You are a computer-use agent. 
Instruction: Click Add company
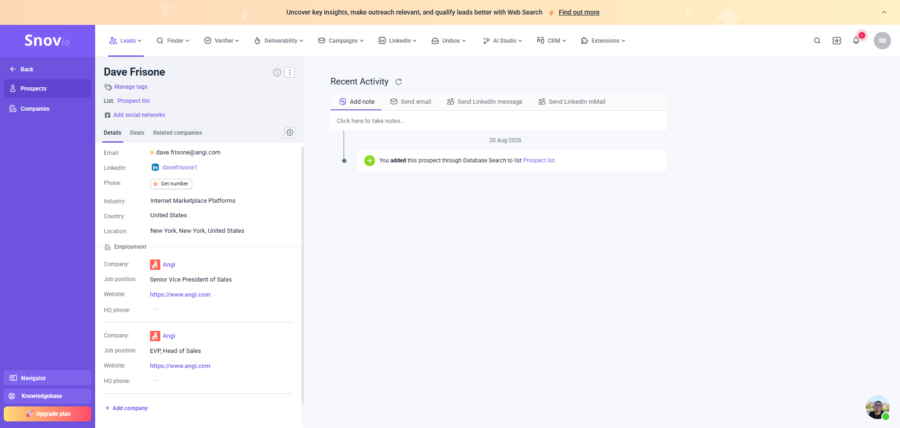coord(126,408)
